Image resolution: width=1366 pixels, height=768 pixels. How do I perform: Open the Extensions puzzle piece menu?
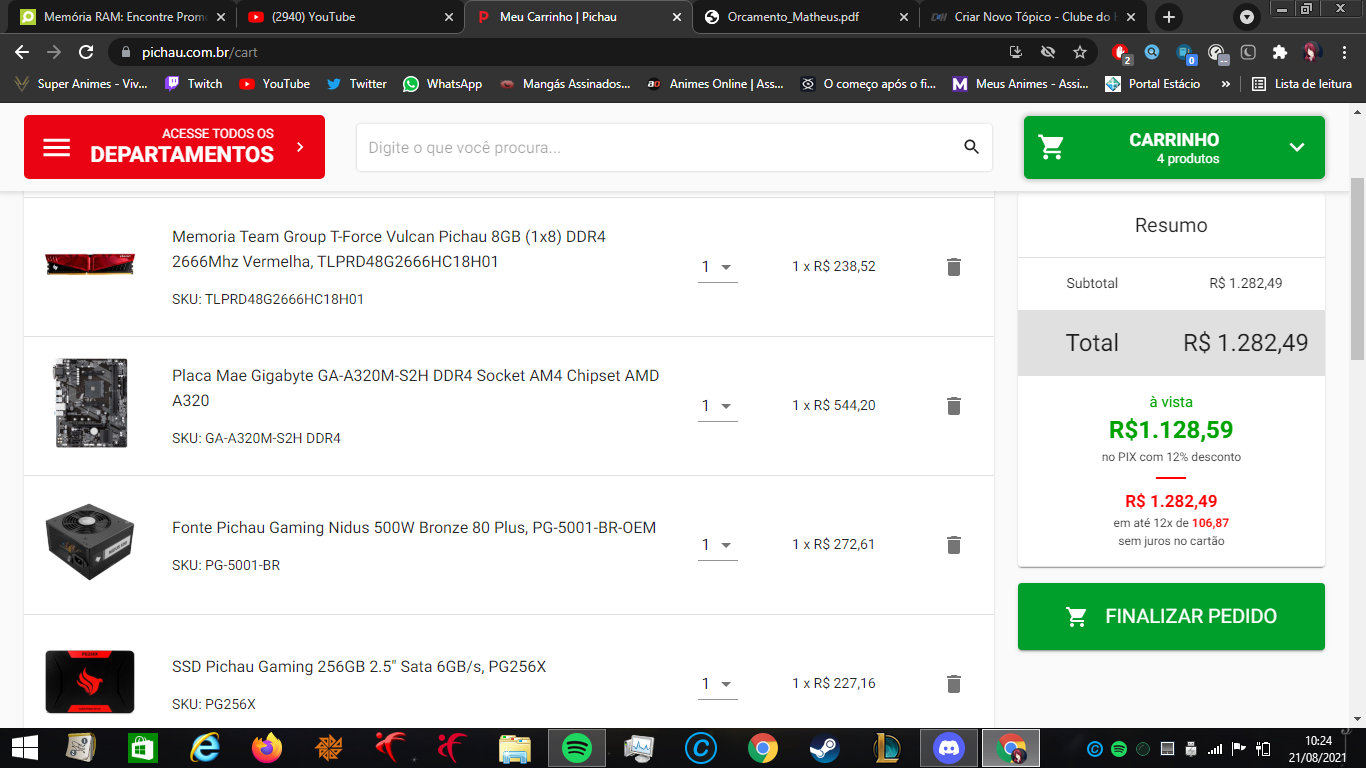pyautogui.click(x=1280, y=52)
